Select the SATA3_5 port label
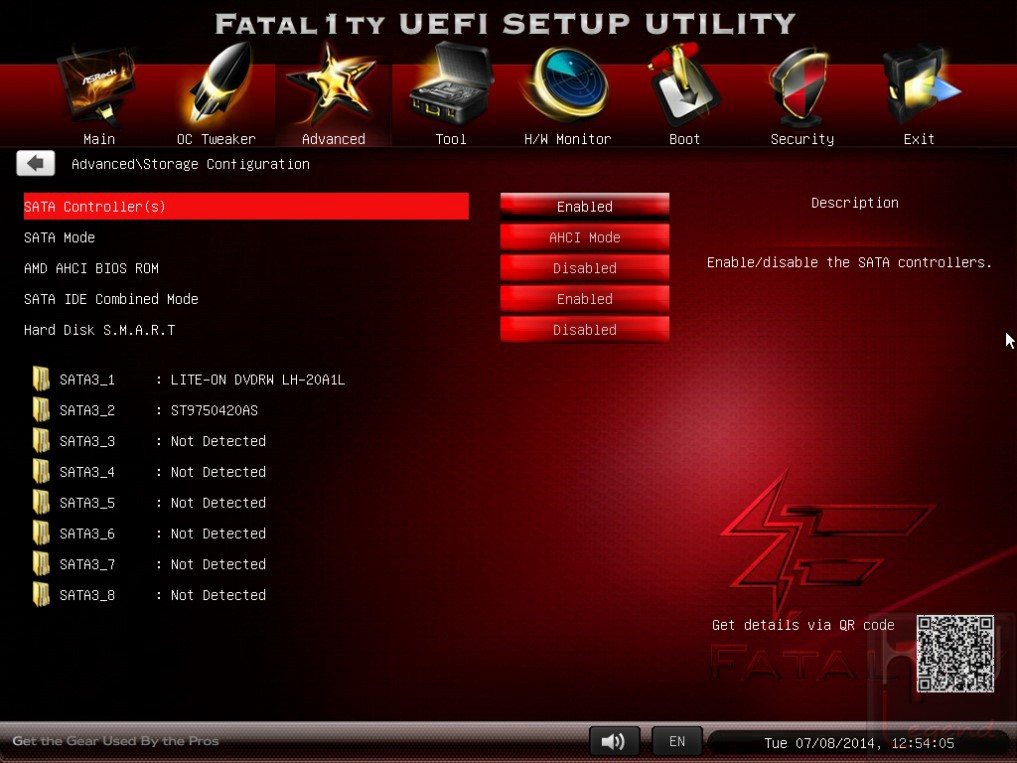1017x763 pixels. pos(87,503)
